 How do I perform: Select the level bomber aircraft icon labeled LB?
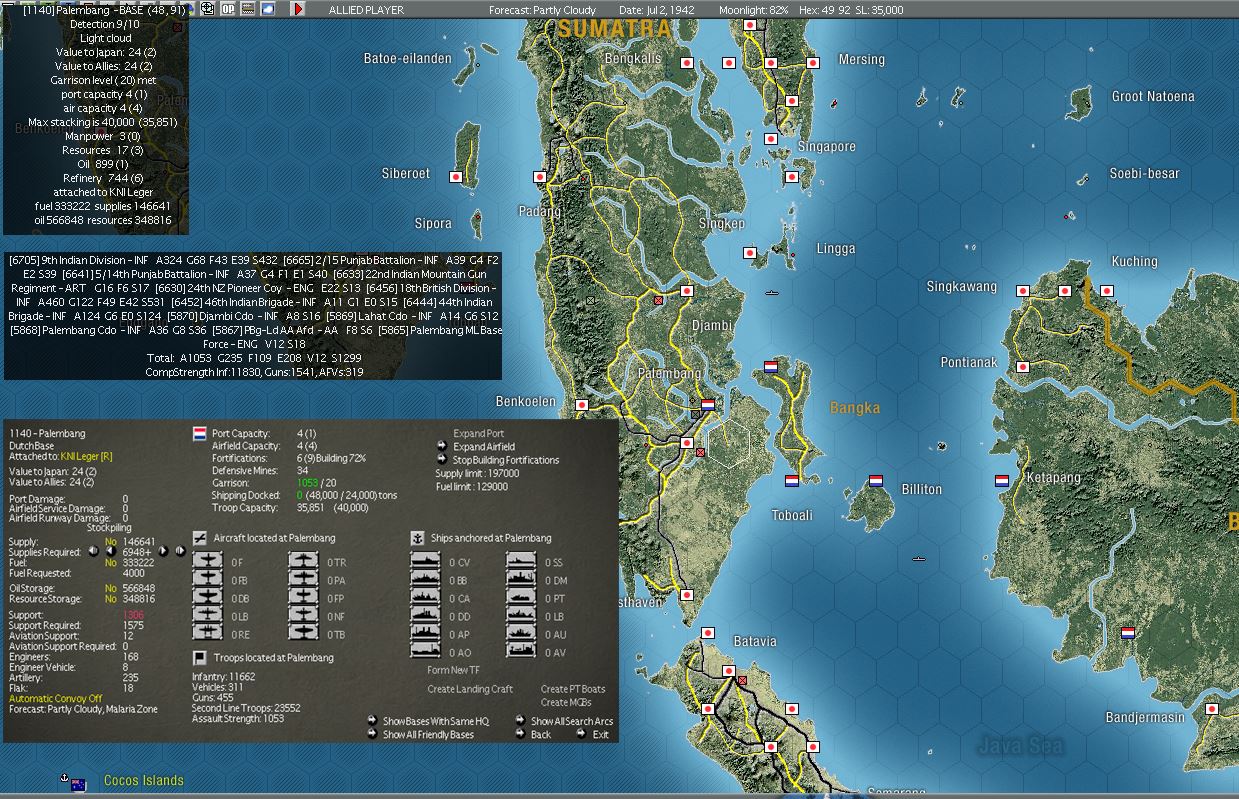(x=207, y=615)
